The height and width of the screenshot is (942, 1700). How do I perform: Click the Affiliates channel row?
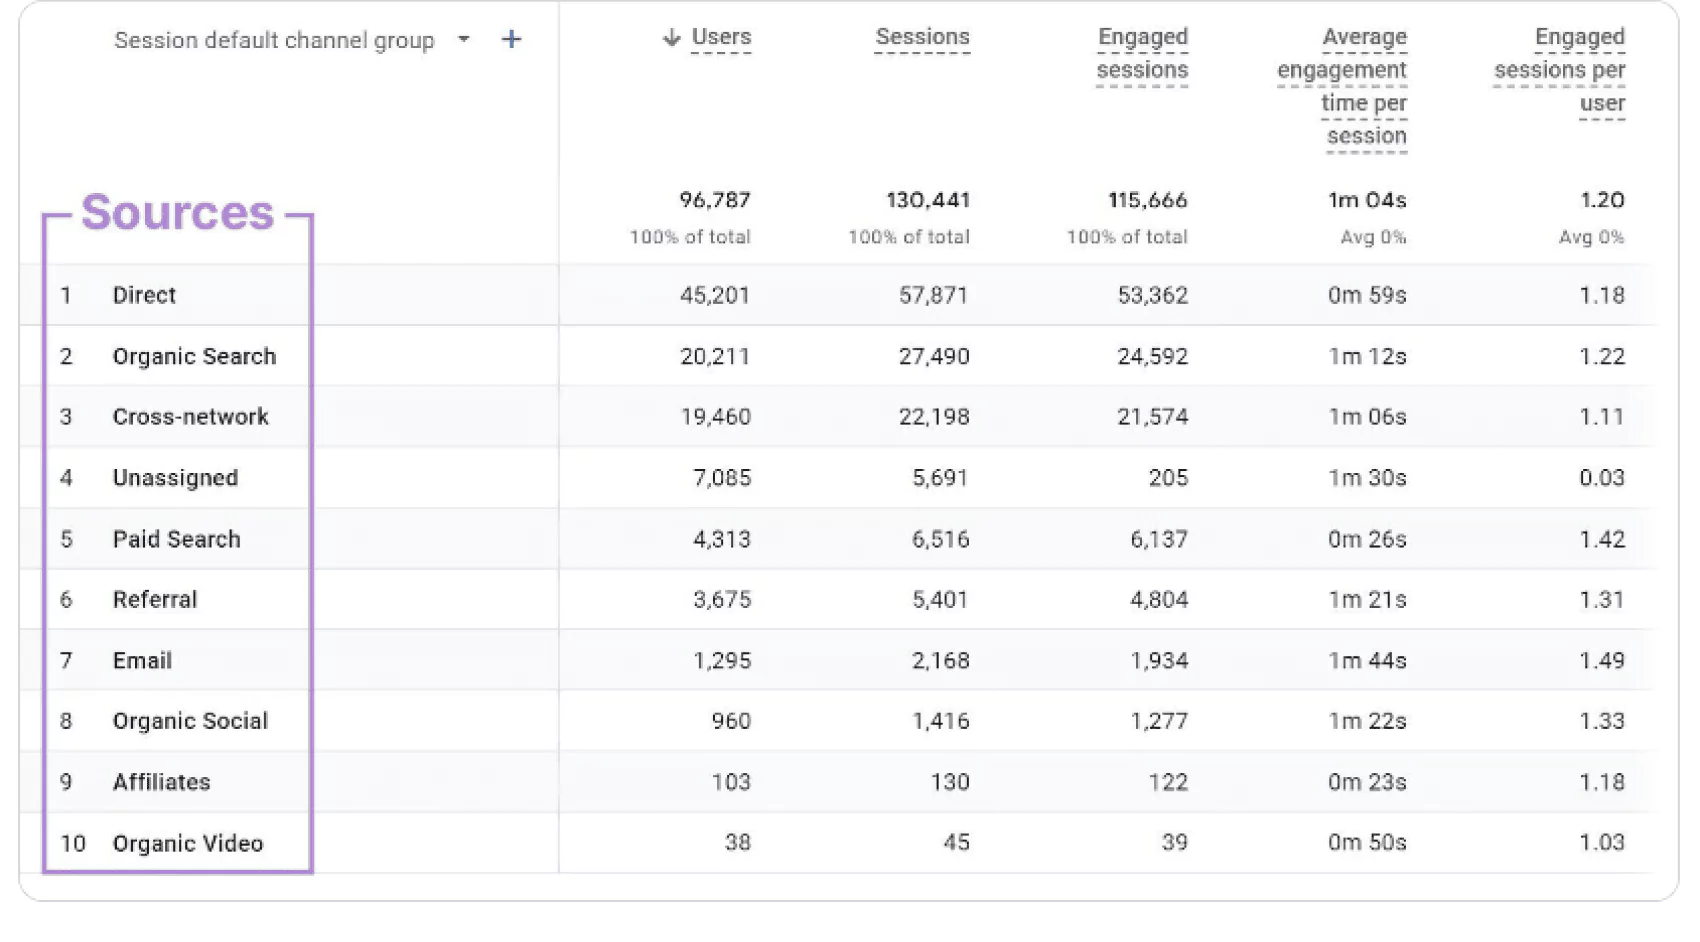(161, 782)
